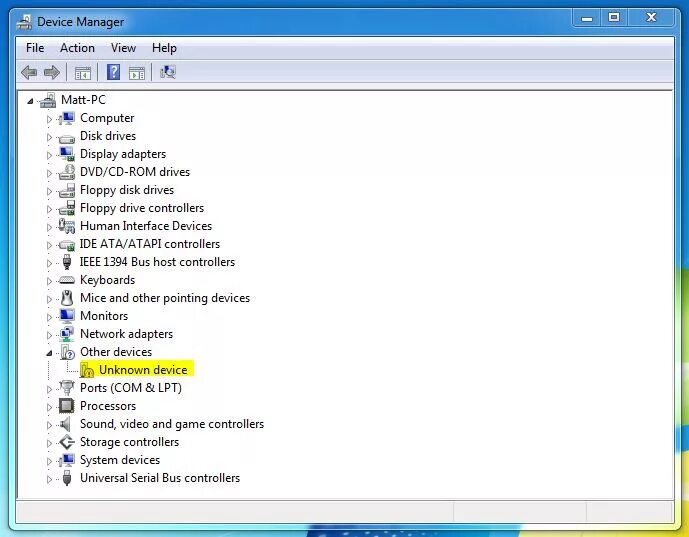Open the blue Help toolbar icon
Viewport: 689px width, 537px height.
click(x=113, y=72)
